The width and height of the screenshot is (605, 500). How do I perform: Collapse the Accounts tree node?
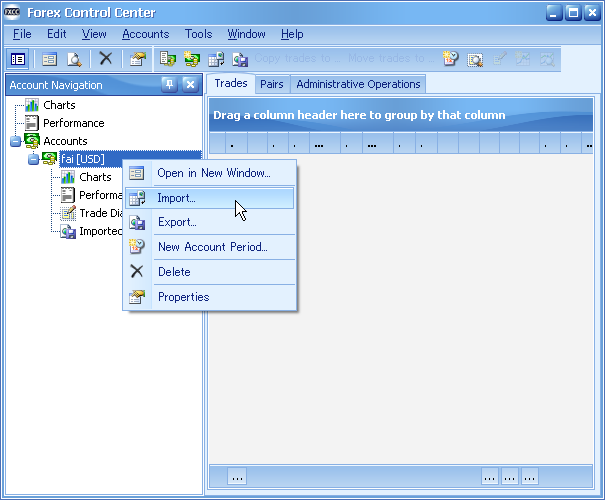pyautogui.click(x=15, y=141)
